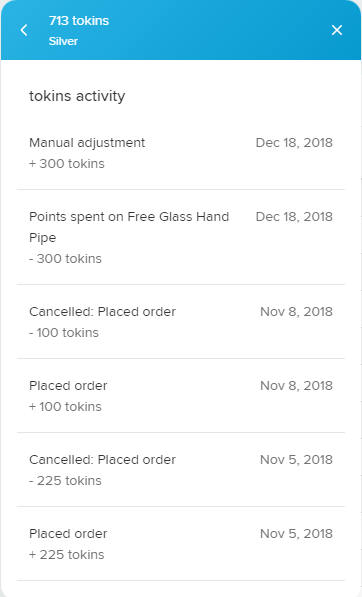This screenshot has width=362, height=597.
Task: Go back using the left chevron arrow
Action: tap(24, 30)
